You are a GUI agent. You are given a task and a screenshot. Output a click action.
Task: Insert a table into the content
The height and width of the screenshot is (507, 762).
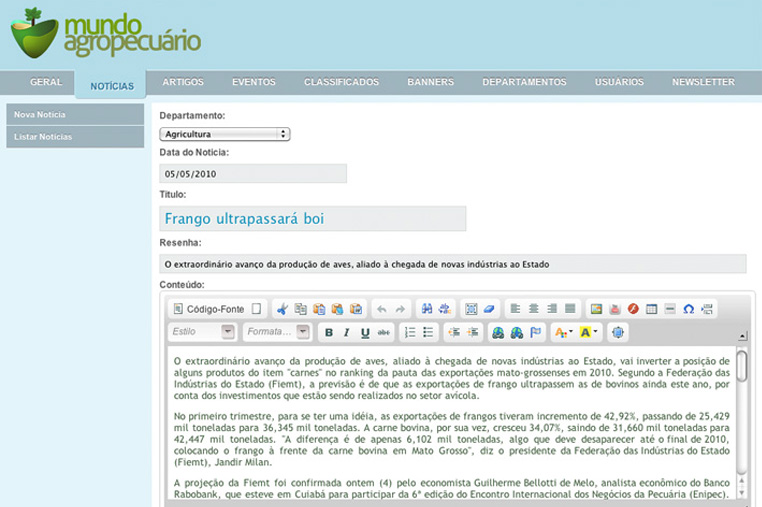(651, 309)
